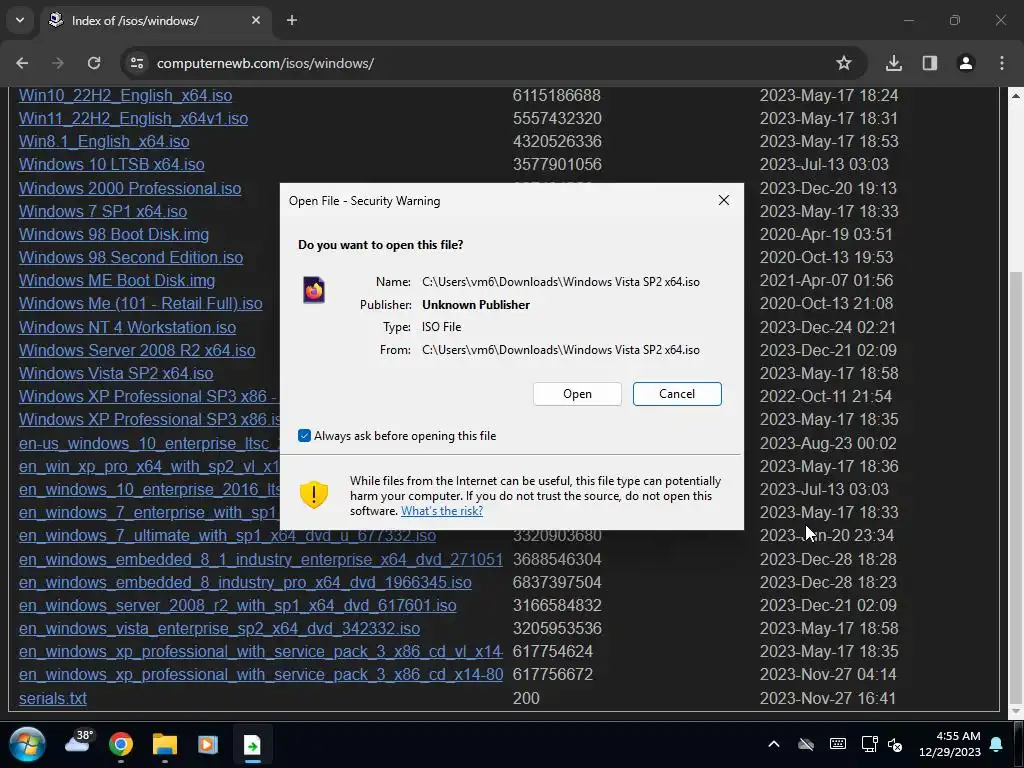Download Windows ME Boot Disk.img
This screenshot has height=768, width=1024.
pyautogui.click(x=117, y=280)
